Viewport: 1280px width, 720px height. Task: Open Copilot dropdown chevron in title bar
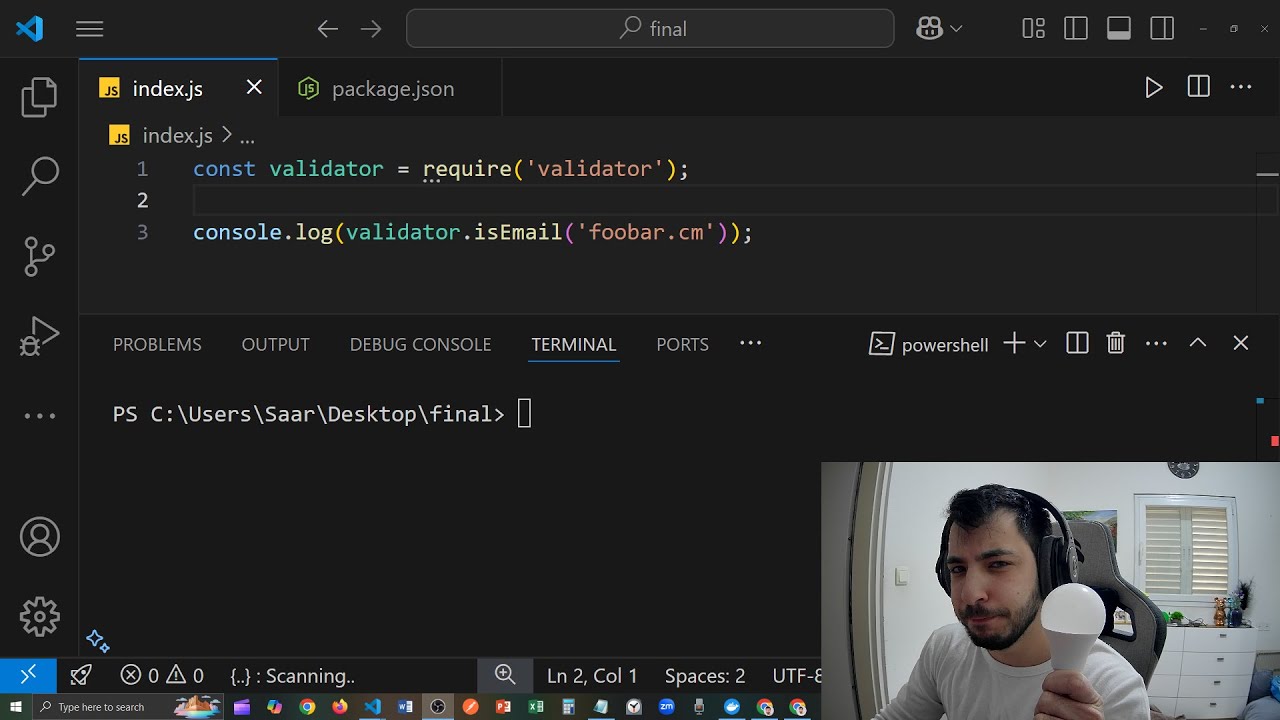(x=956, y=29)
